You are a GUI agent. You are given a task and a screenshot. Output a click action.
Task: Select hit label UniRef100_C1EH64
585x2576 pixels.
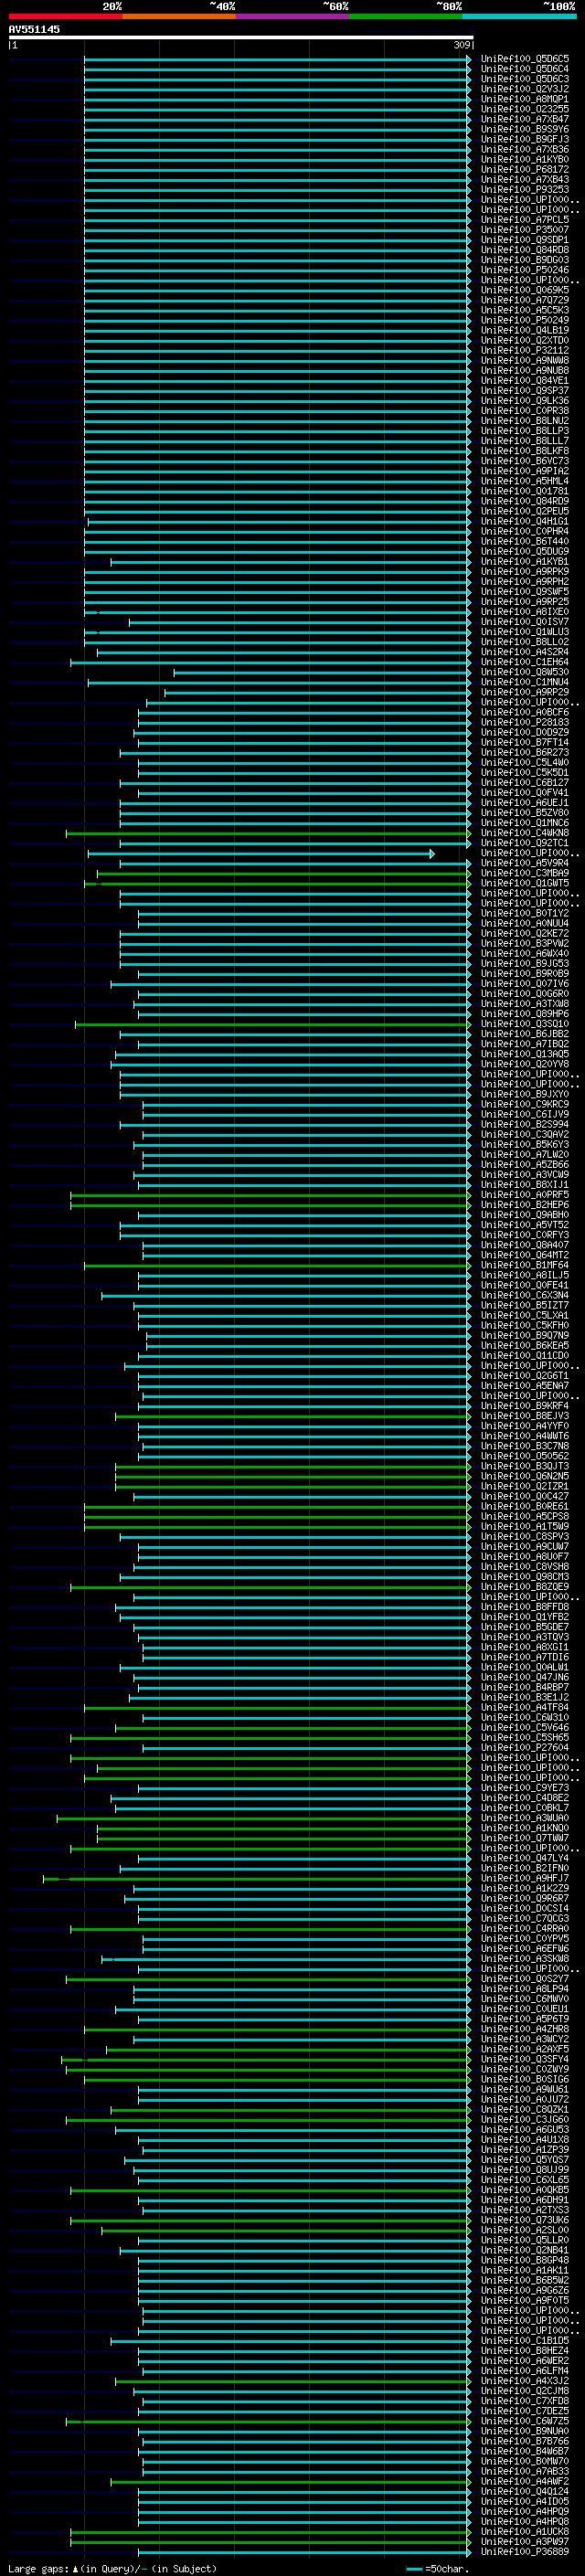point(525,662)
